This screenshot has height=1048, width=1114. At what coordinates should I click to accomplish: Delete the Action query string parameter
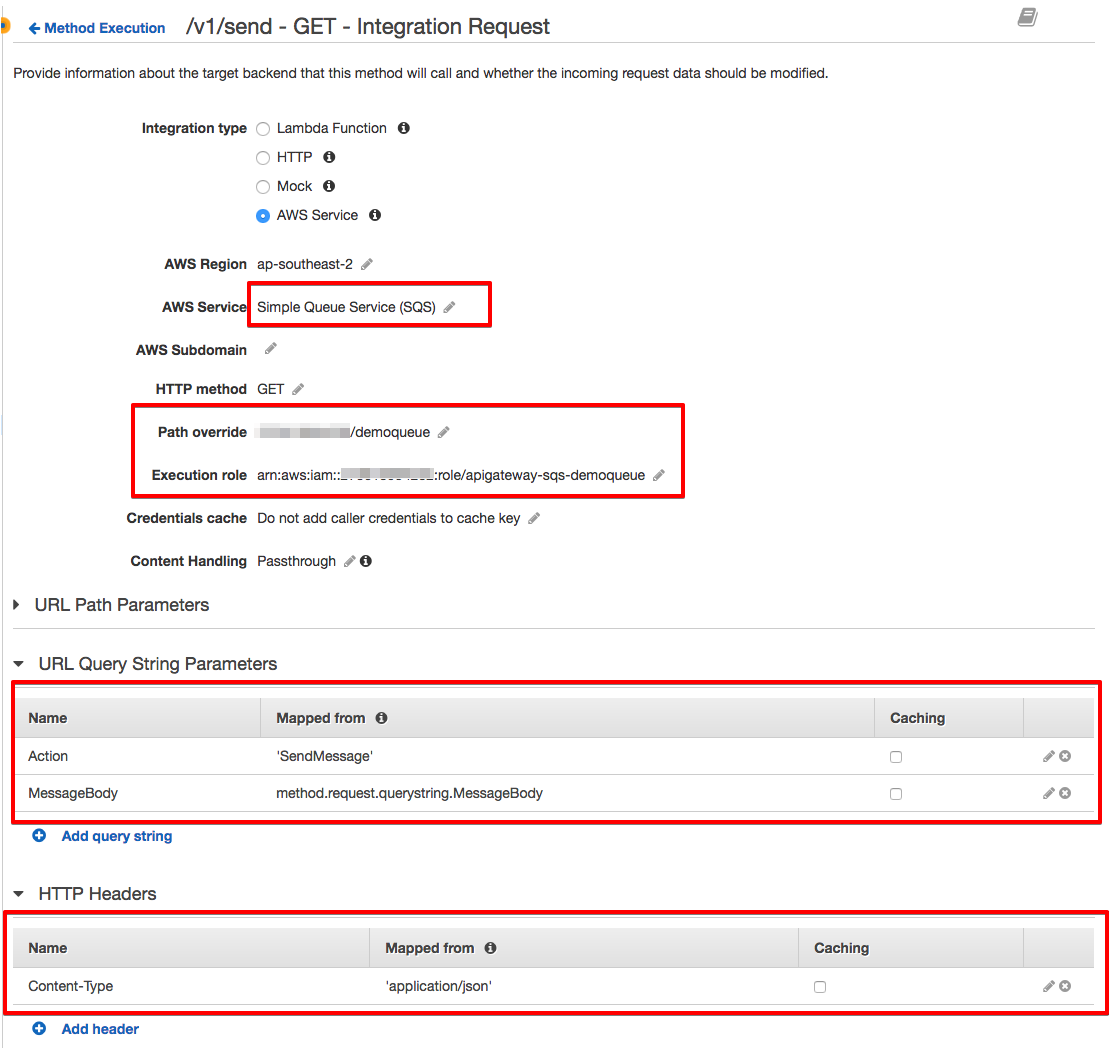click(1065, 756)
